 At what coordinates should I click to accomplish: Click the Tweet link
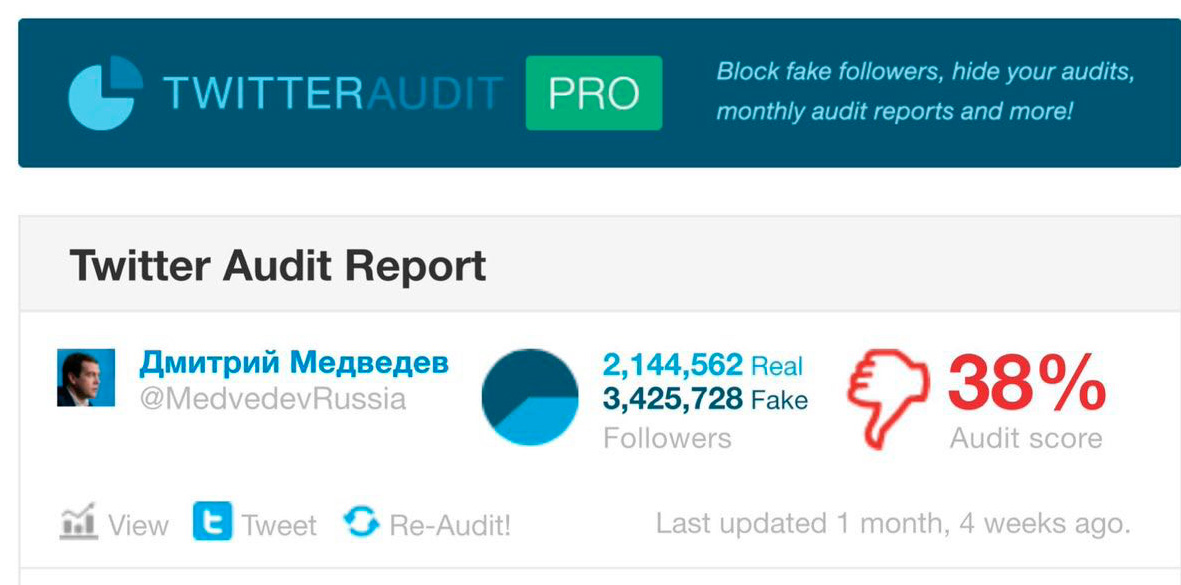[x=279, y=525]
